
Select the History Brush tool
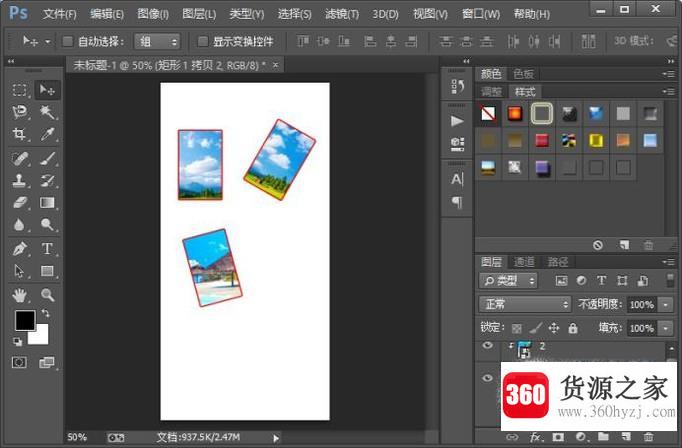(x=47, y=181)
